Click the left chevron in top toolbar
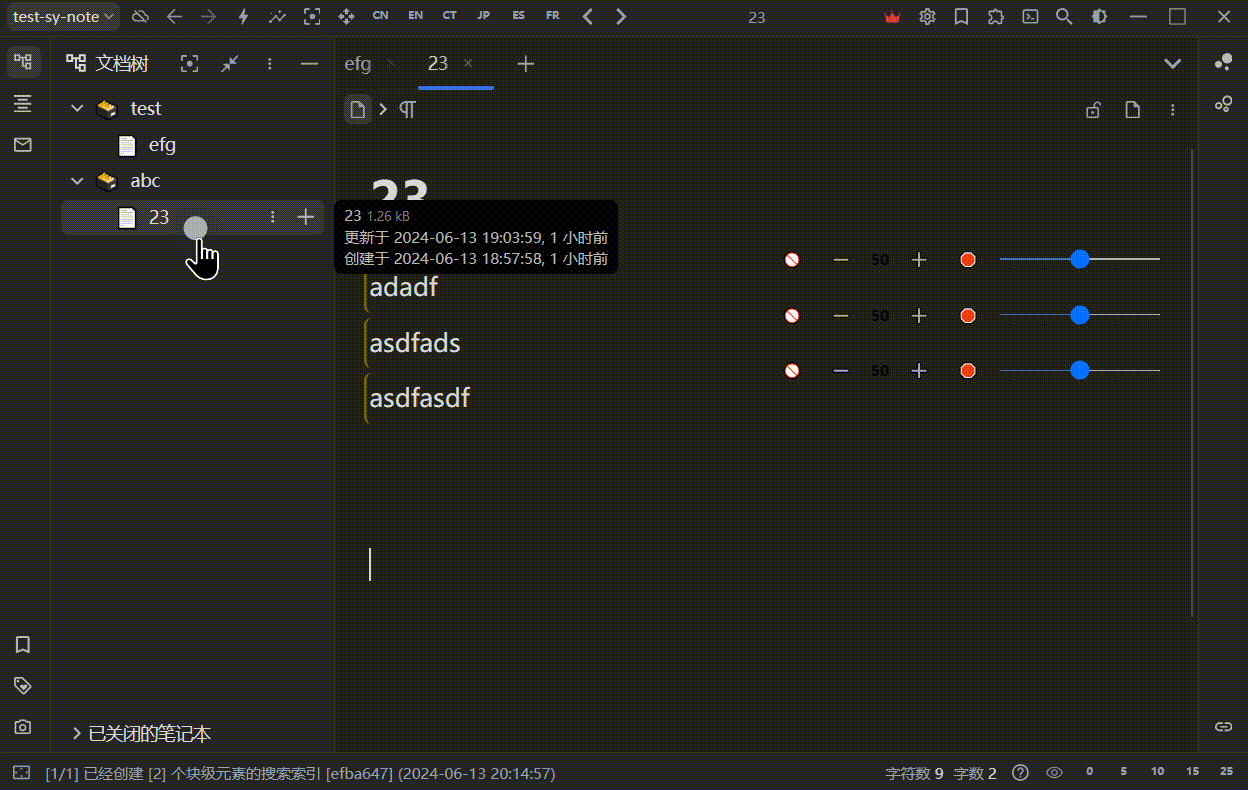 [587, 17]
